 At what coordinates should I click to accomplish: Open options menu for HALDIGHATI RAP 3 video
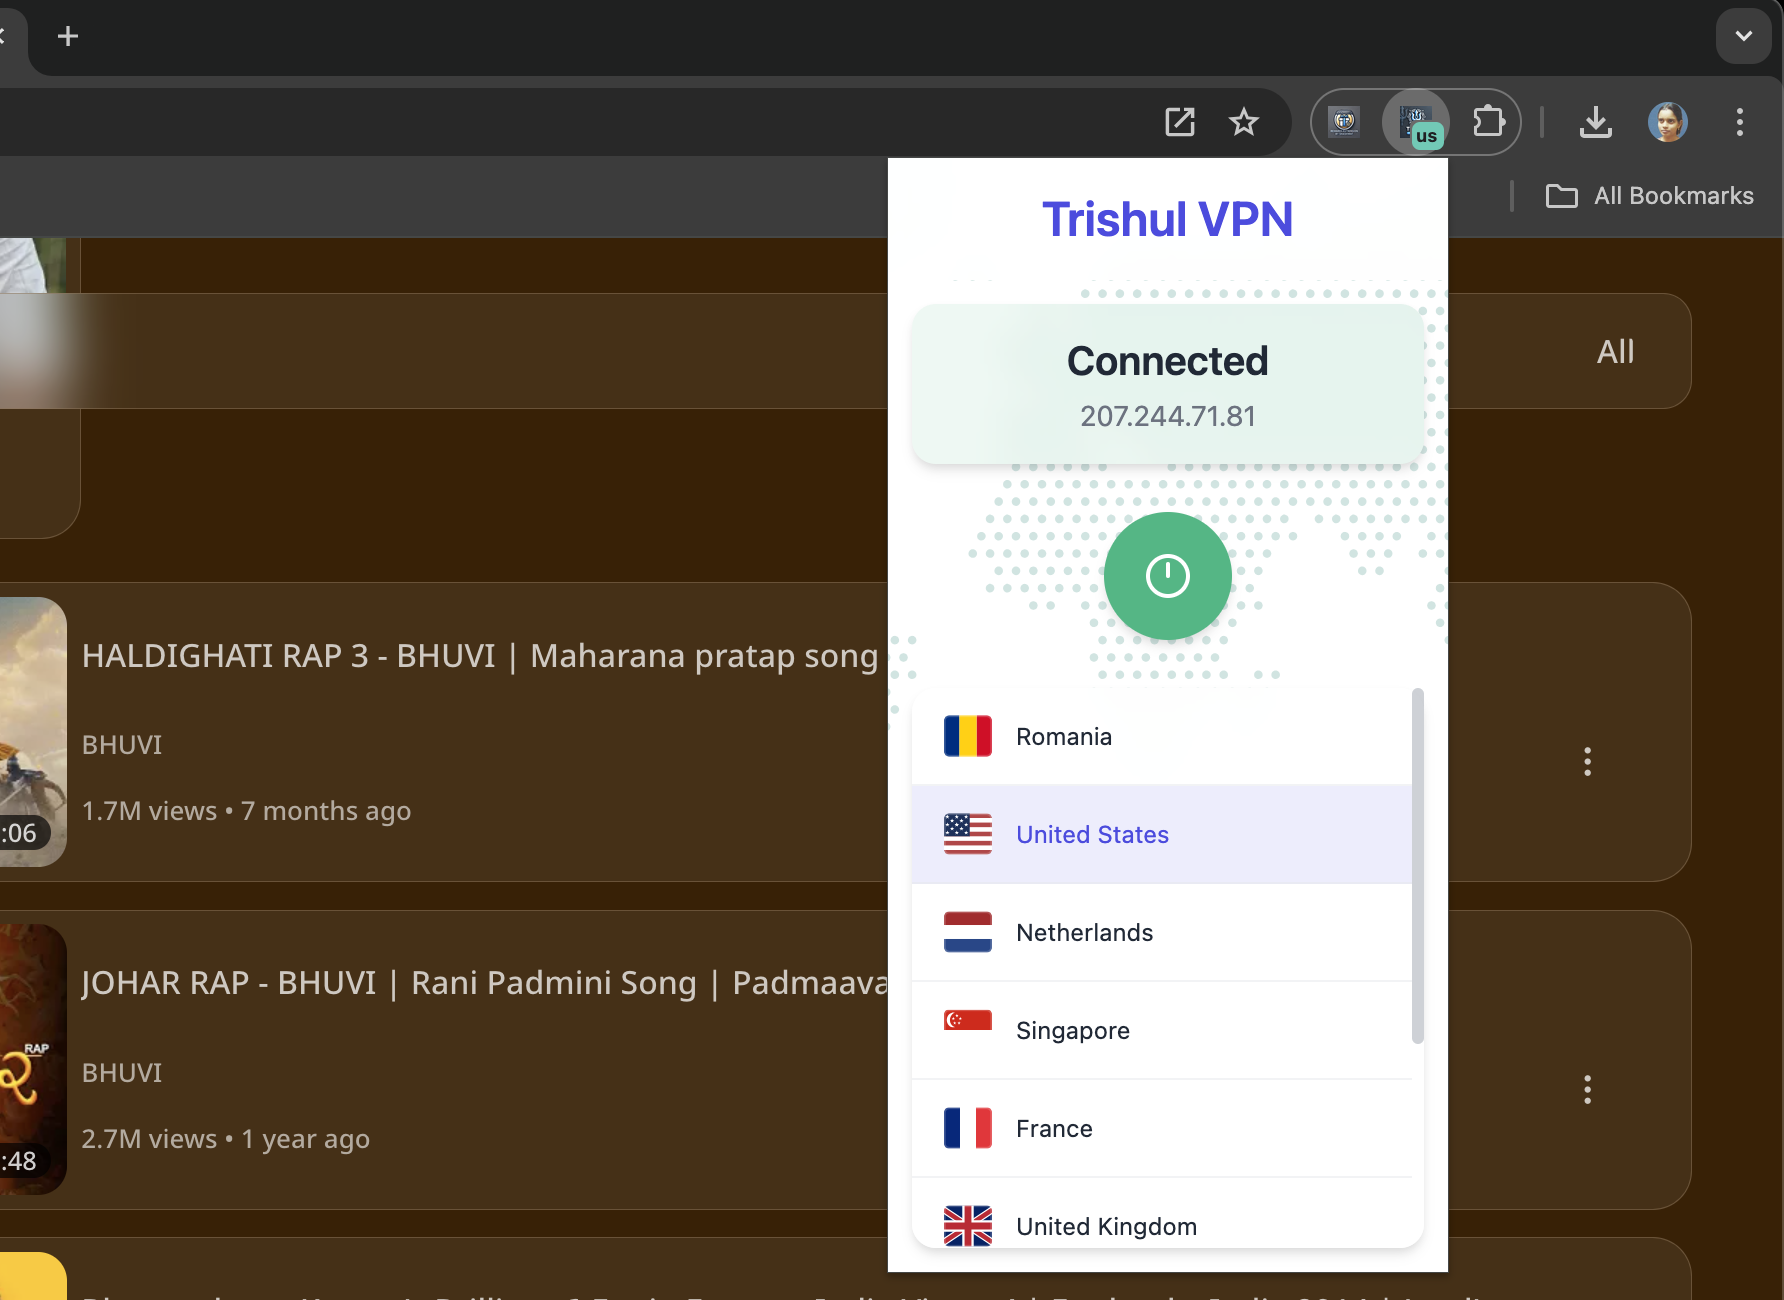(x=1587, y=761)
